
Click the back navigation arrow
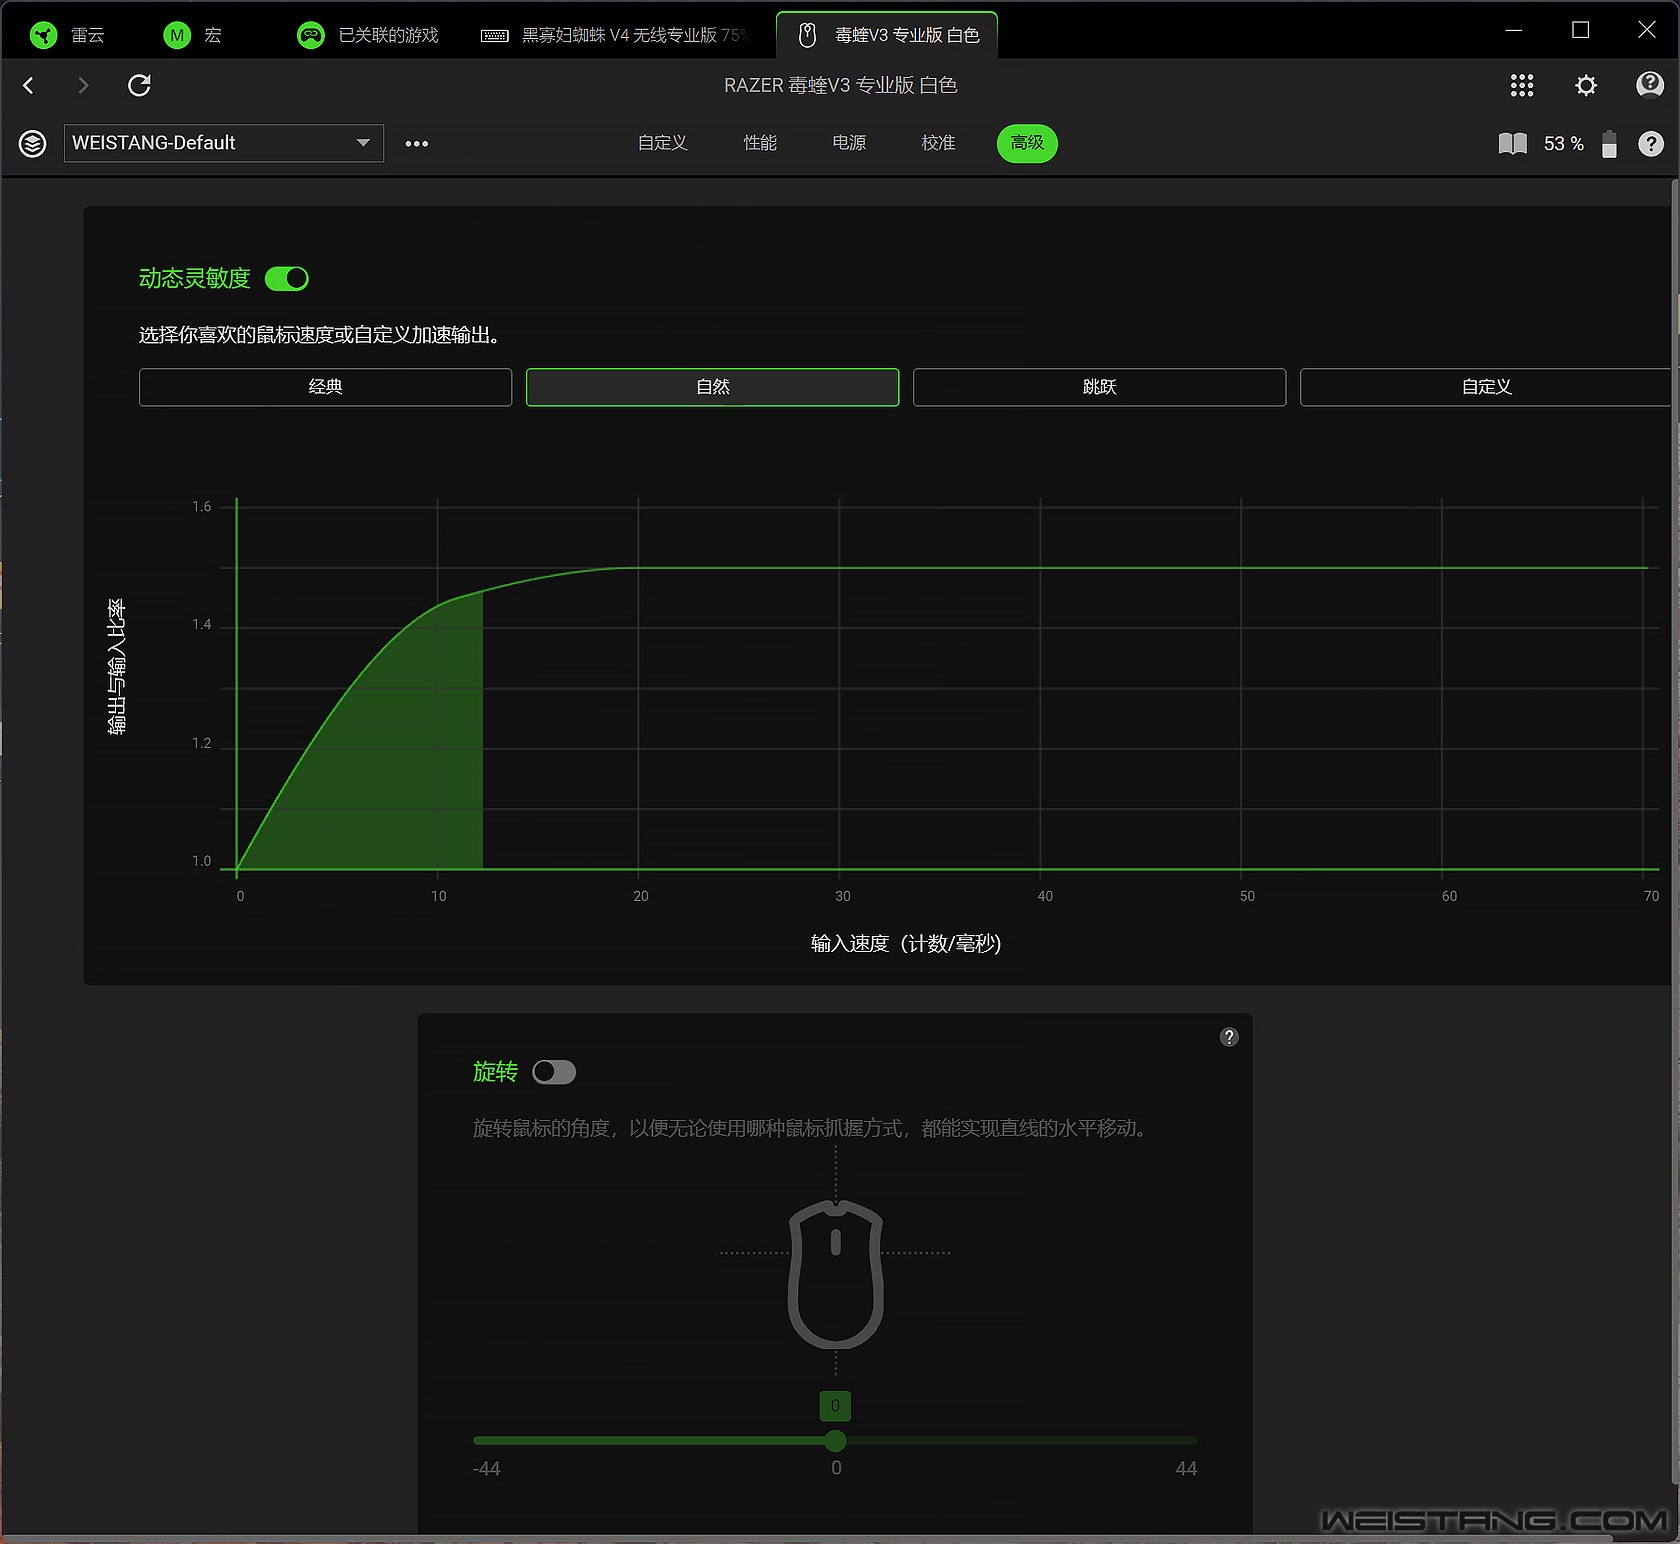(29, 85)
